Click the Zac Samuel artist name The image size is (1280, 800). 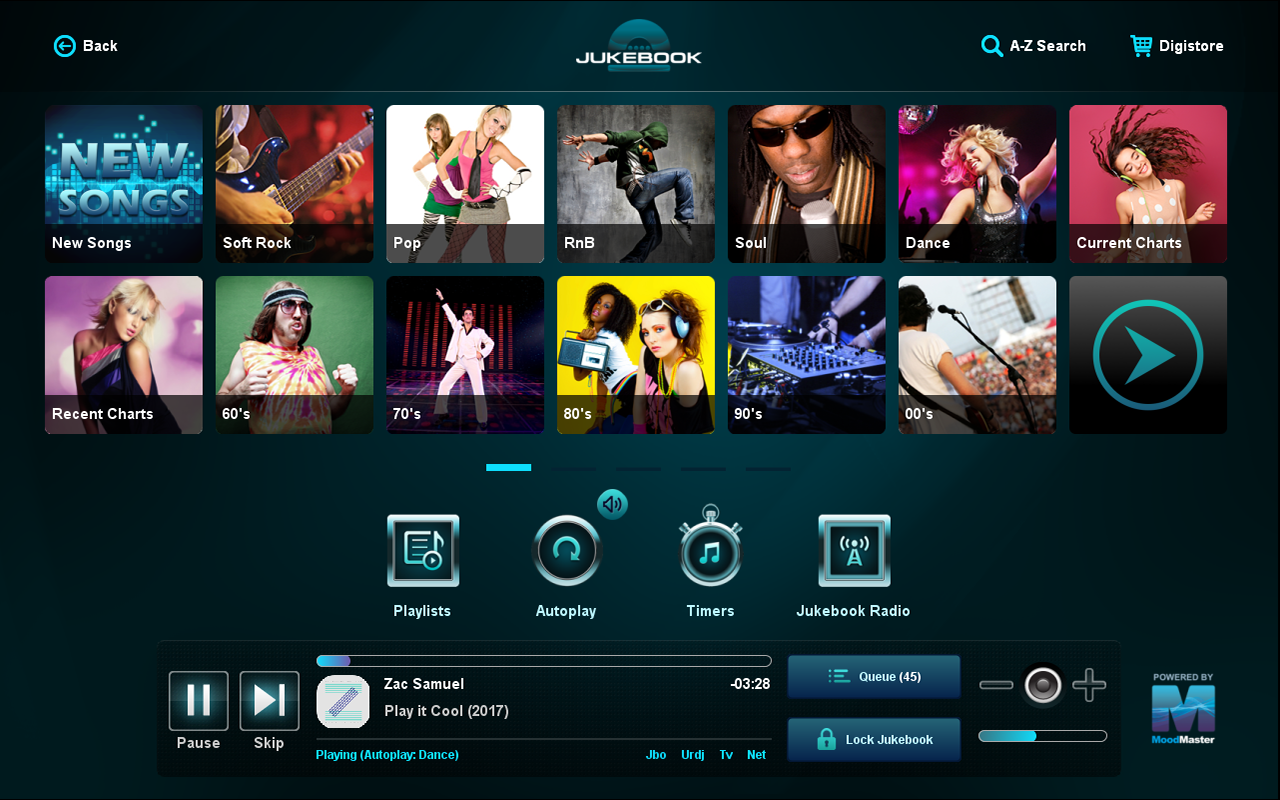[x=424, y=684]
